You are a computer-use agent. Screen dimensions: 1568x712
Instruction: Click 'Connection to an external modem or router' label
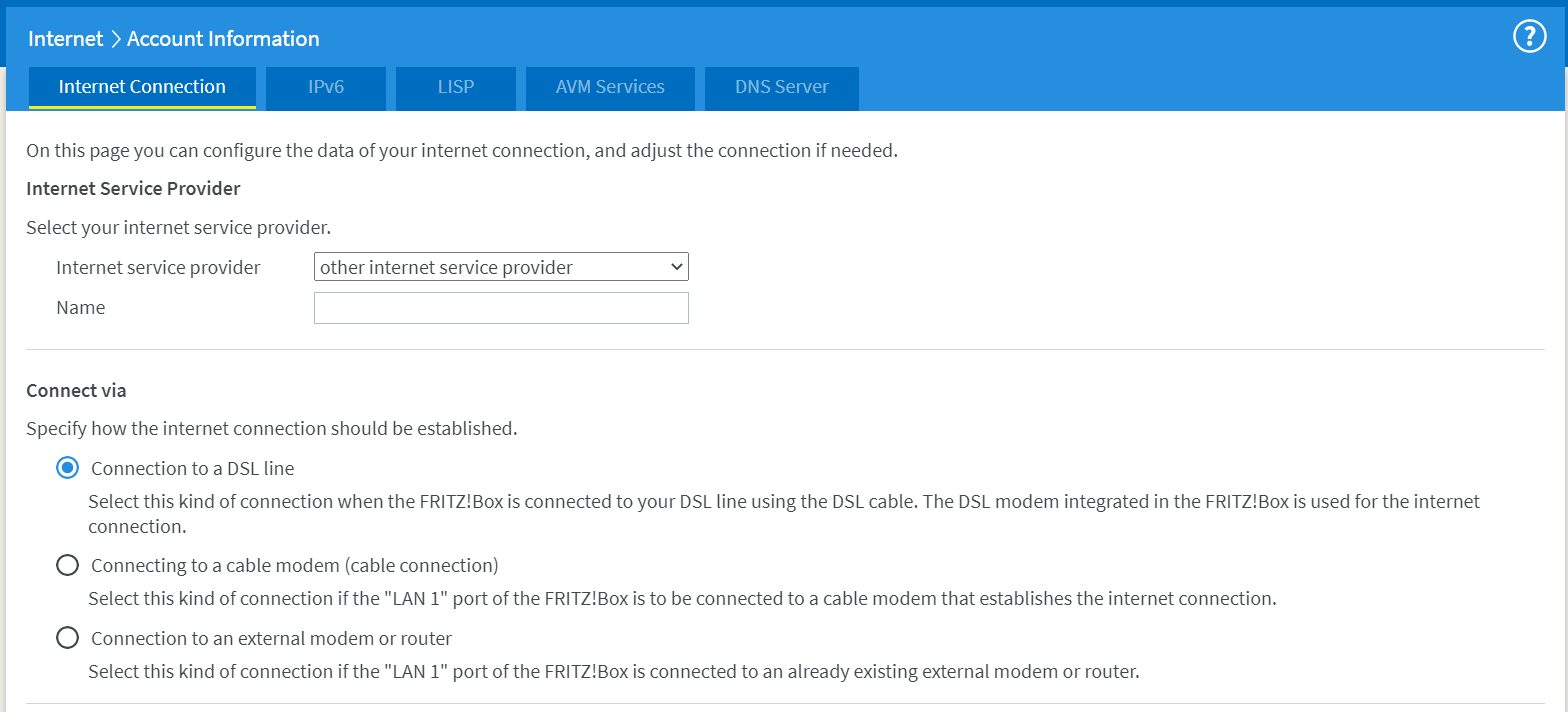point(271,638)
